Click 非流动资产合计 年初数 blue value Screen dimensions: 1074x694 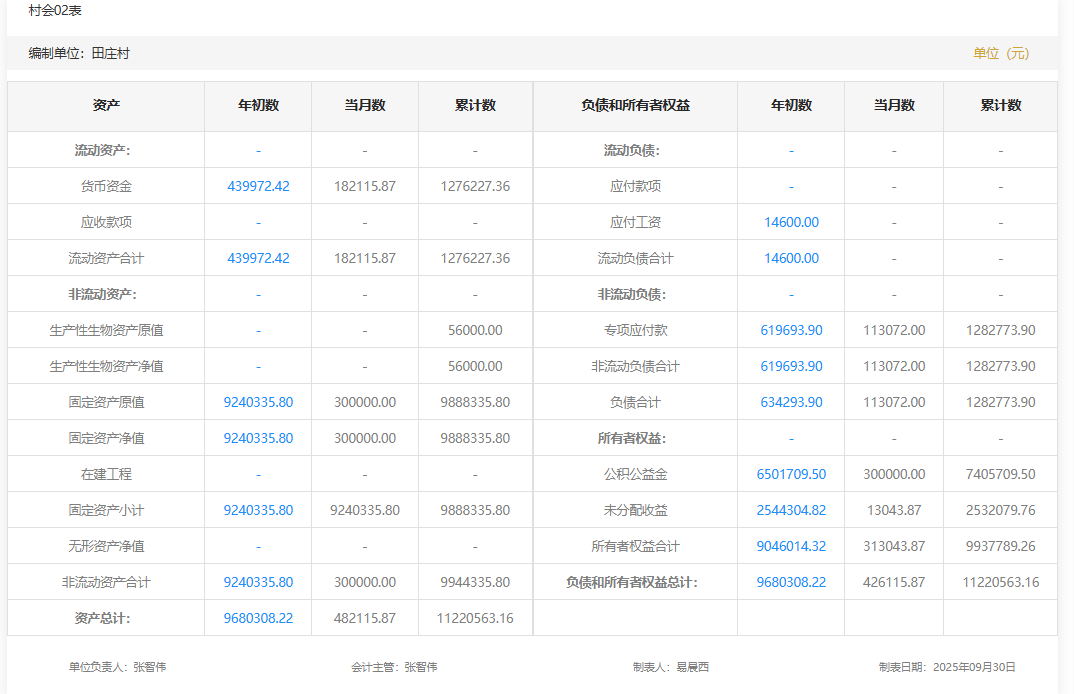click(x=258, y=582)
